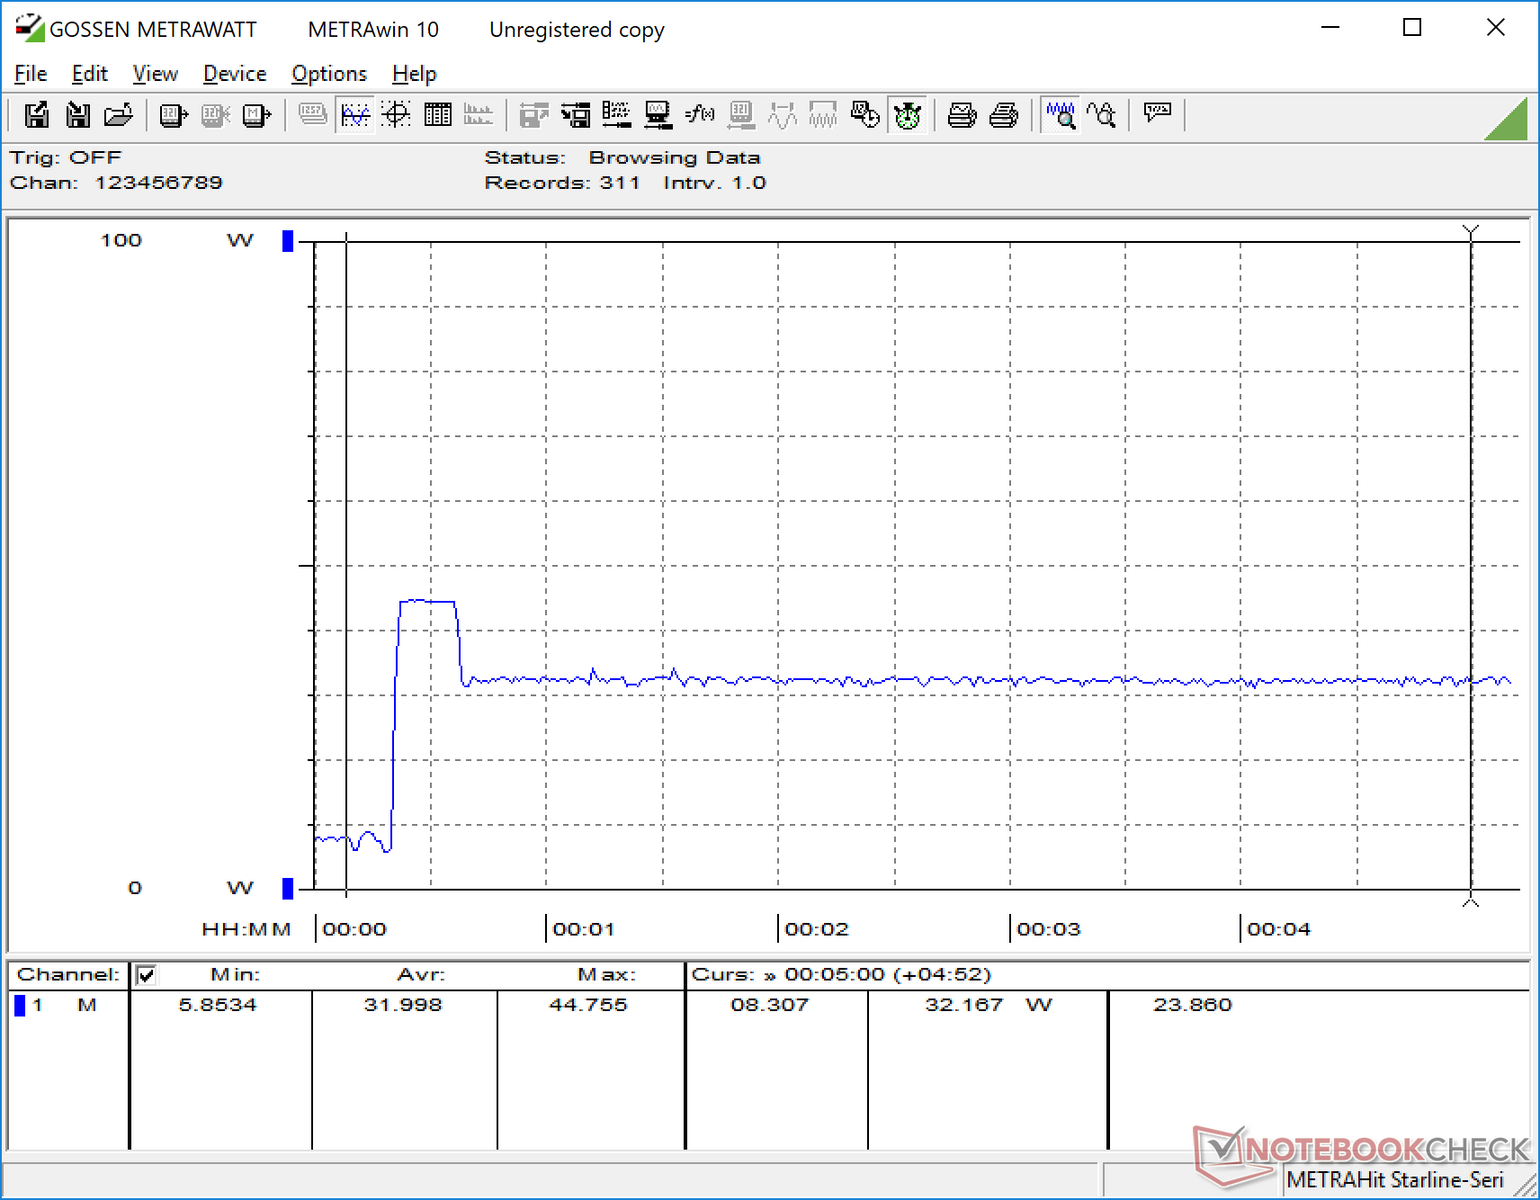Click the channel configuration sliders icon
Screen dimensions: 1540x1200
pos(616,115)
